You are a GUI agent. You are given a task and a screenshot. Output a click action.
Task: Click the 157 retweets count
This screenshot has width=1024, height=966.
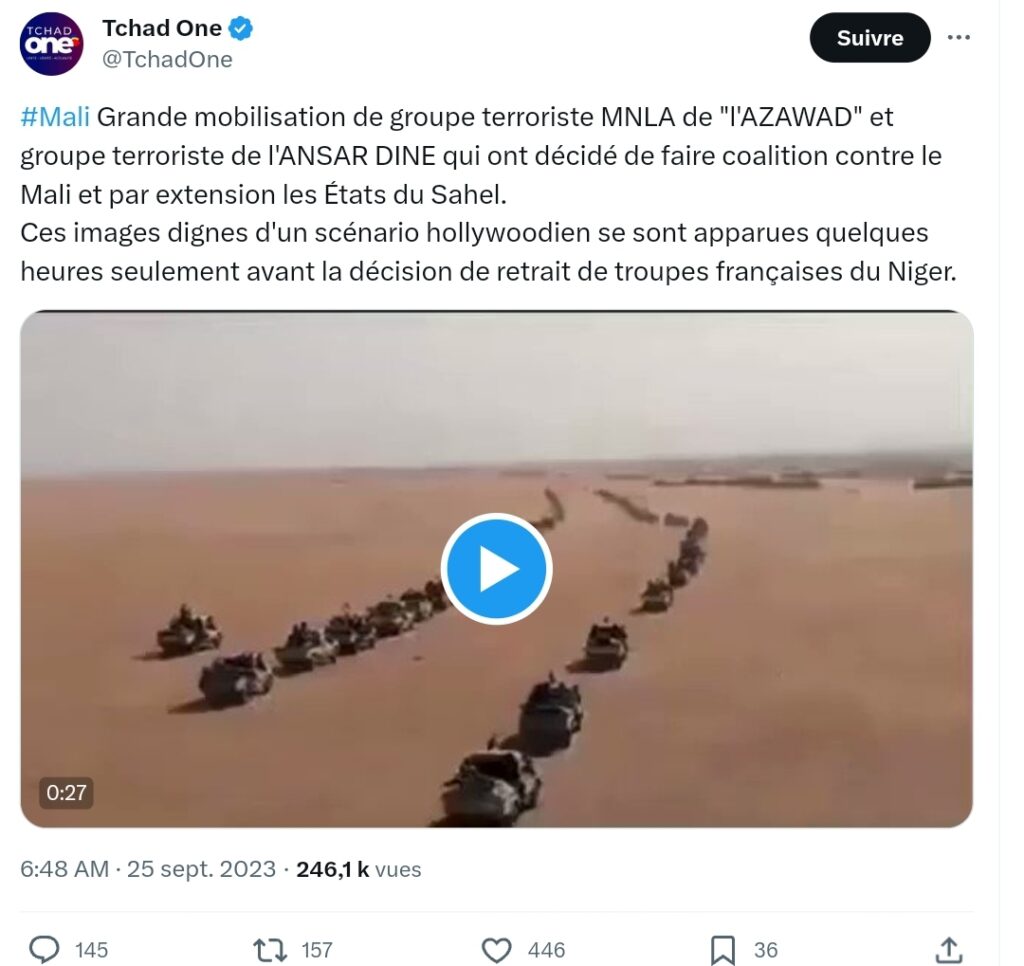tap(317, 950)
